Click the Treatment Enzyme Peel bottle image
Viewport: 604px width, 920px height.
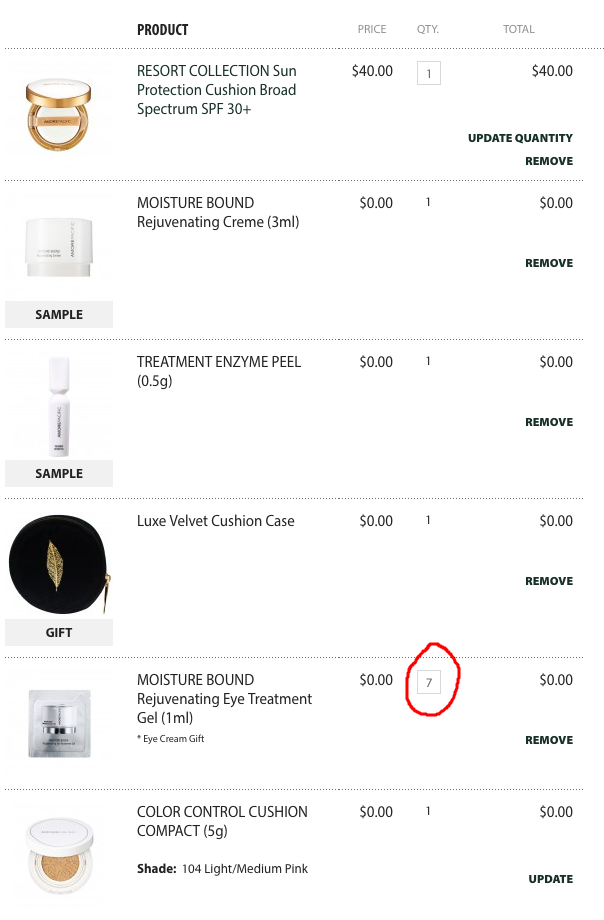point(59,406)
